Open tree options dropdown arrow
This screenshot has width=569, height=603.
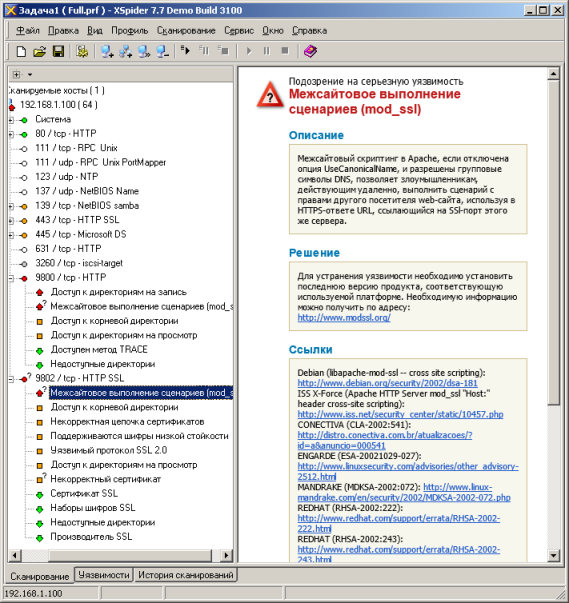coord(30,75)
